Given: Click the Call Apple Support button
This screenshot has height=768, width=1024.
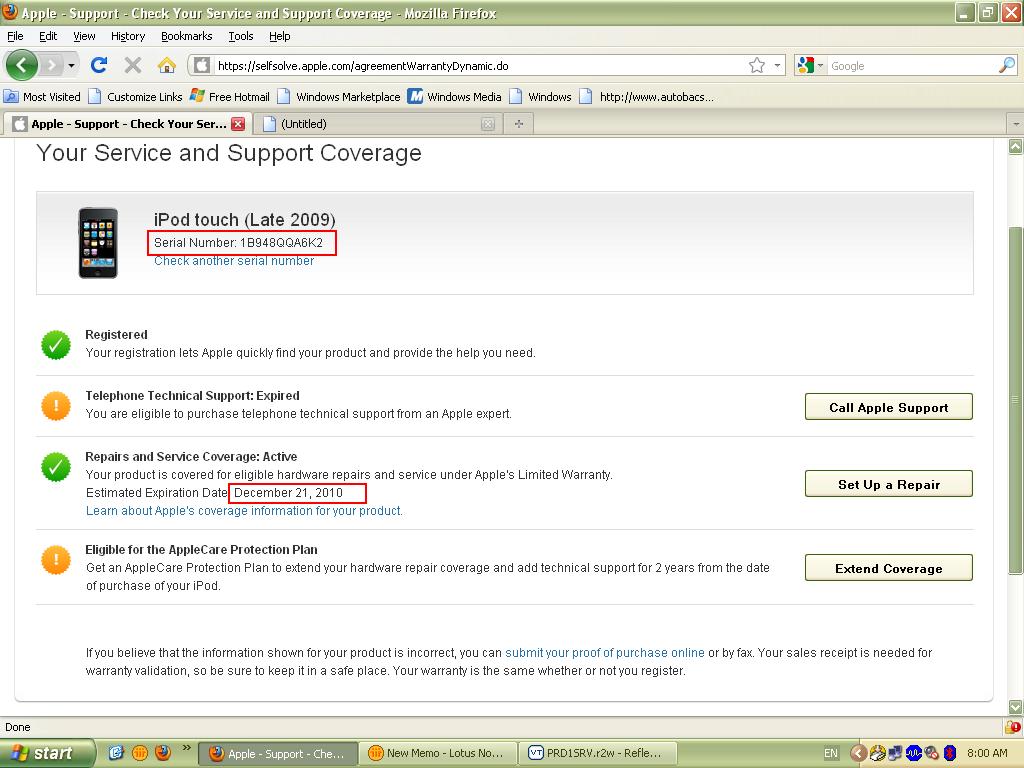Looking at the screenshot, I should pyautogui.click(x=888, y=407).
